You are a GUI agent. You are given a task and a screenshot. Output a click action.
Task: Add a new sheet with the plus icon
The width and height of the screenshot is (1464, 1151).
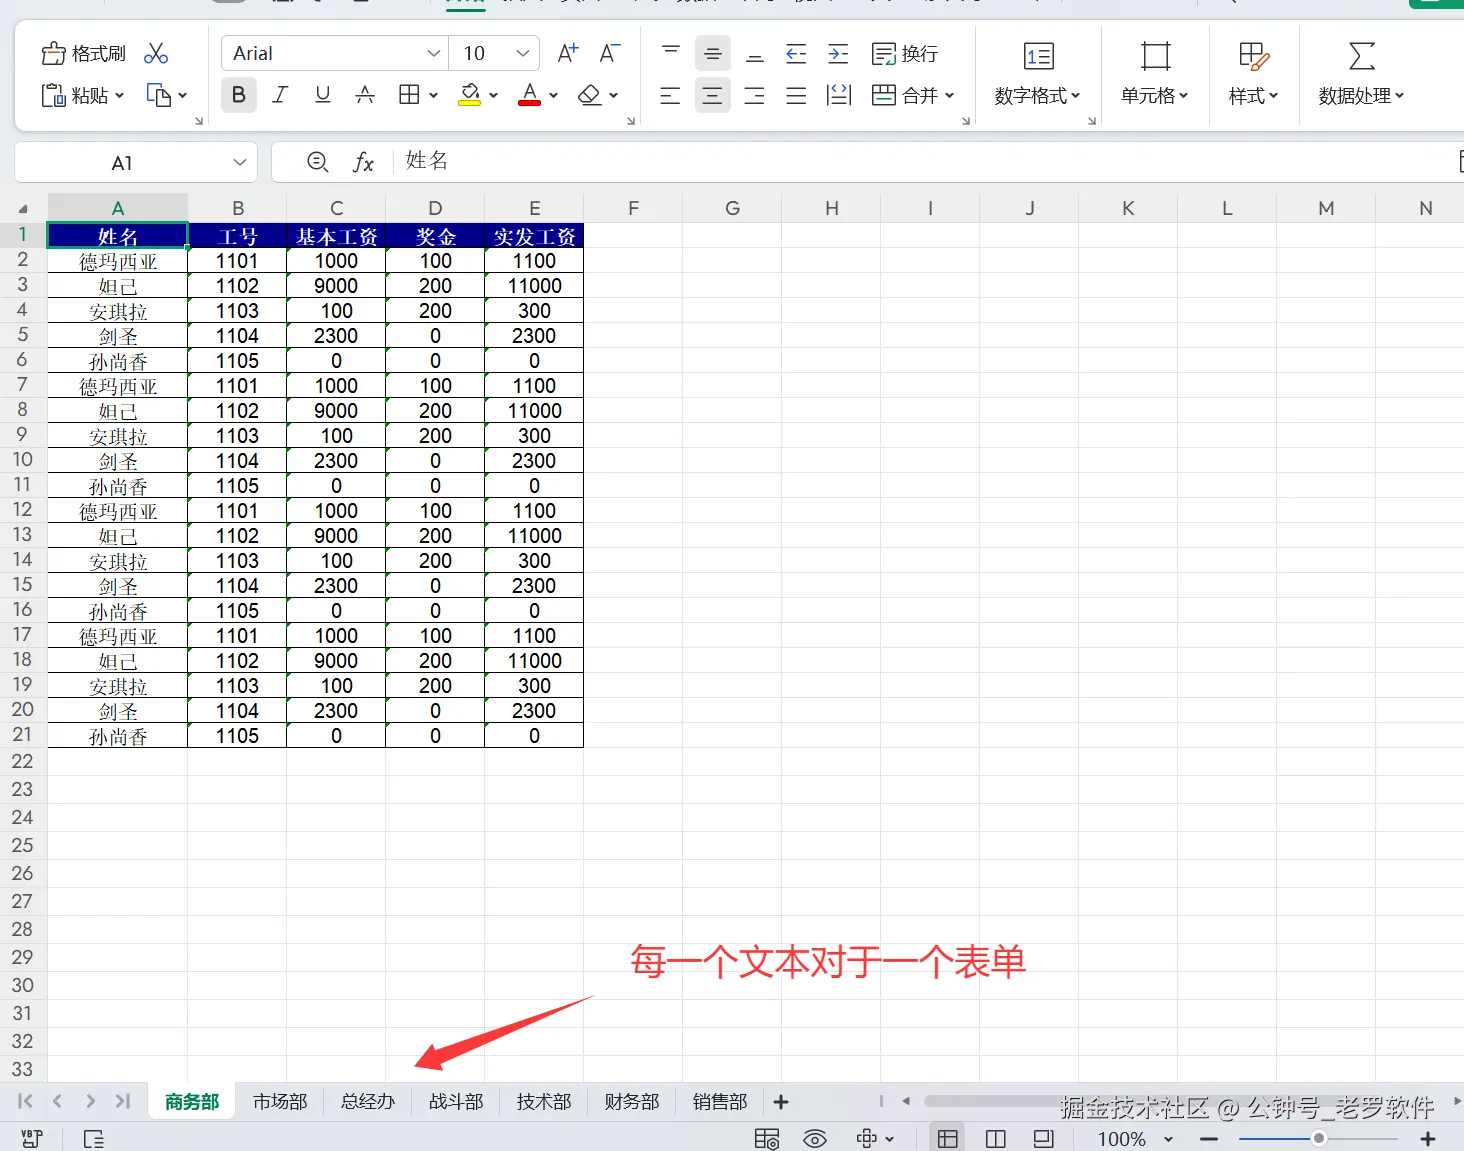point(781,1102)
